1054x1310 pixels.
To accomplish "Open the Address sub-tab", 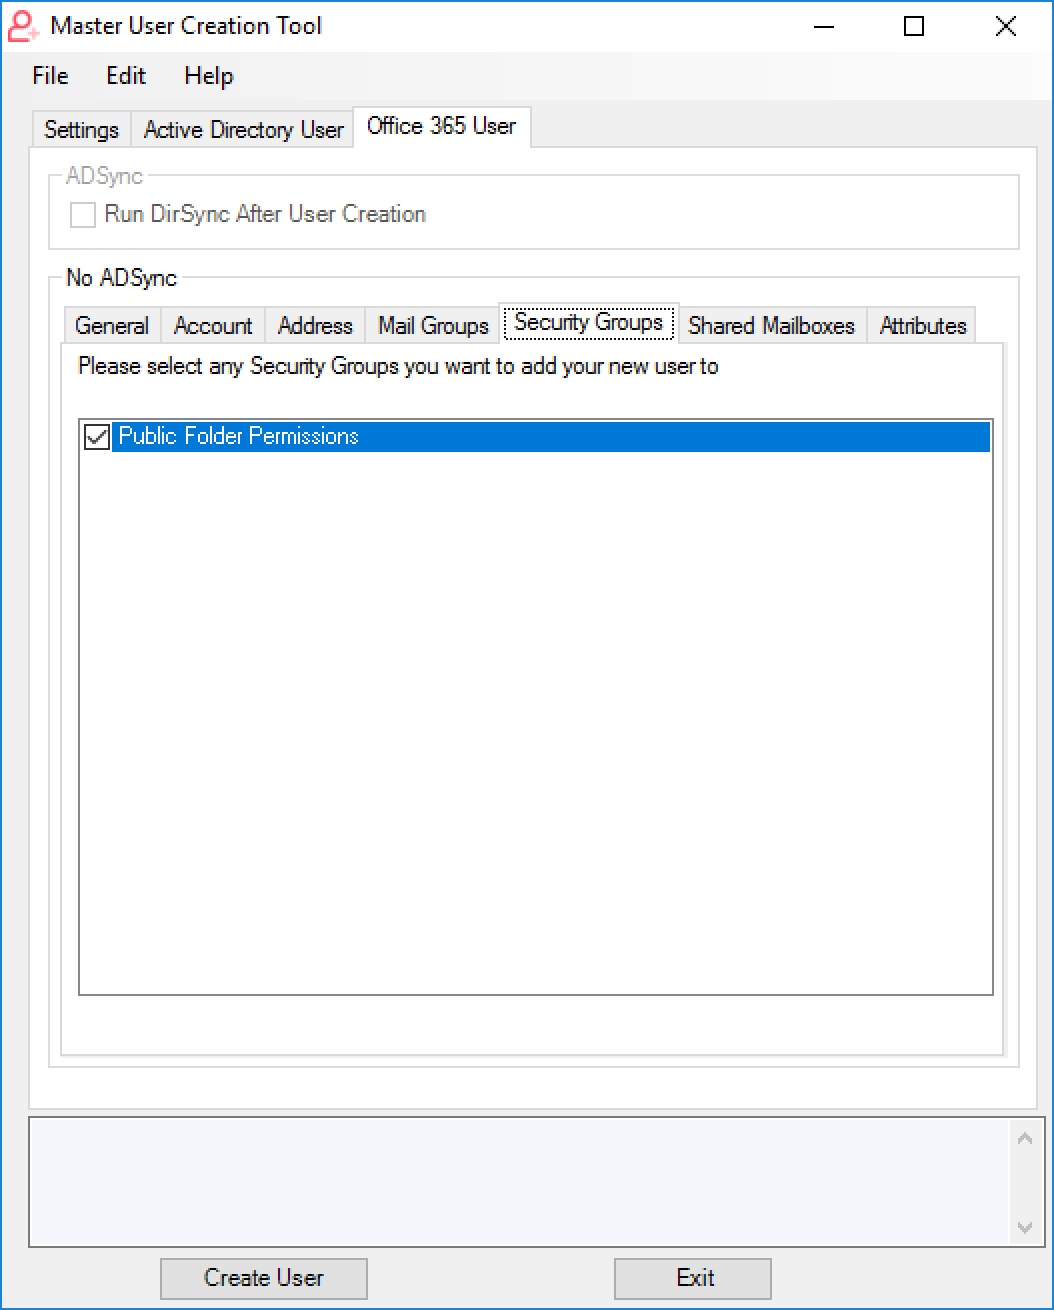I will click(315, 326).
